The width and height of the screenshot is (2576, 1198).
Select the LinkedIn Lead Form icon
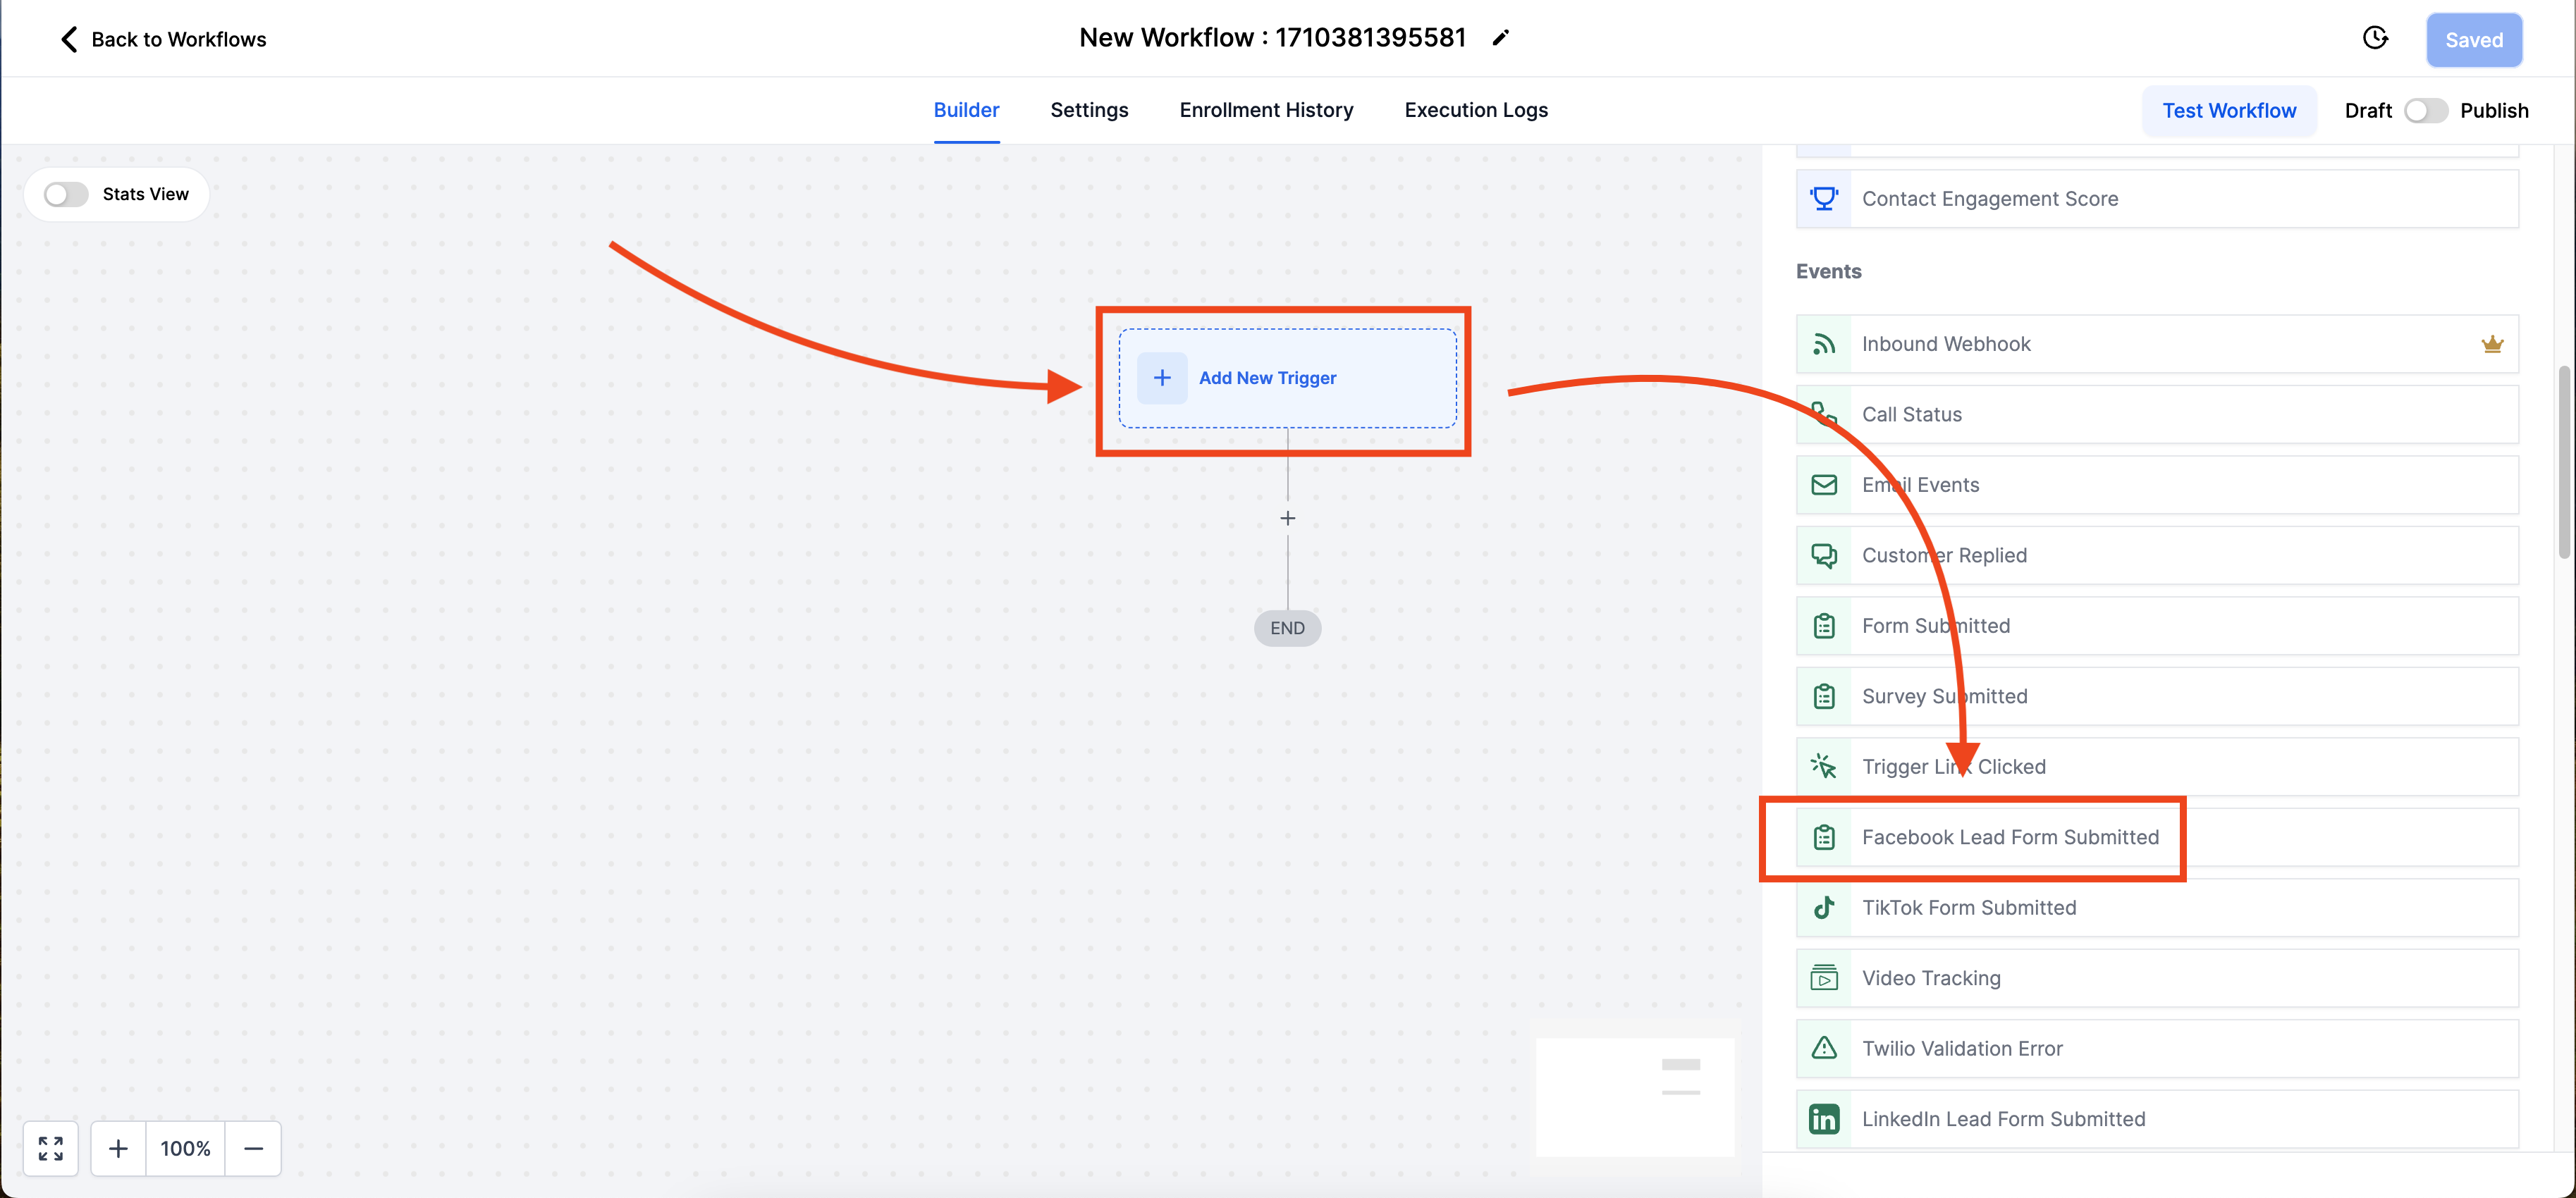tap(1824, 1119)
